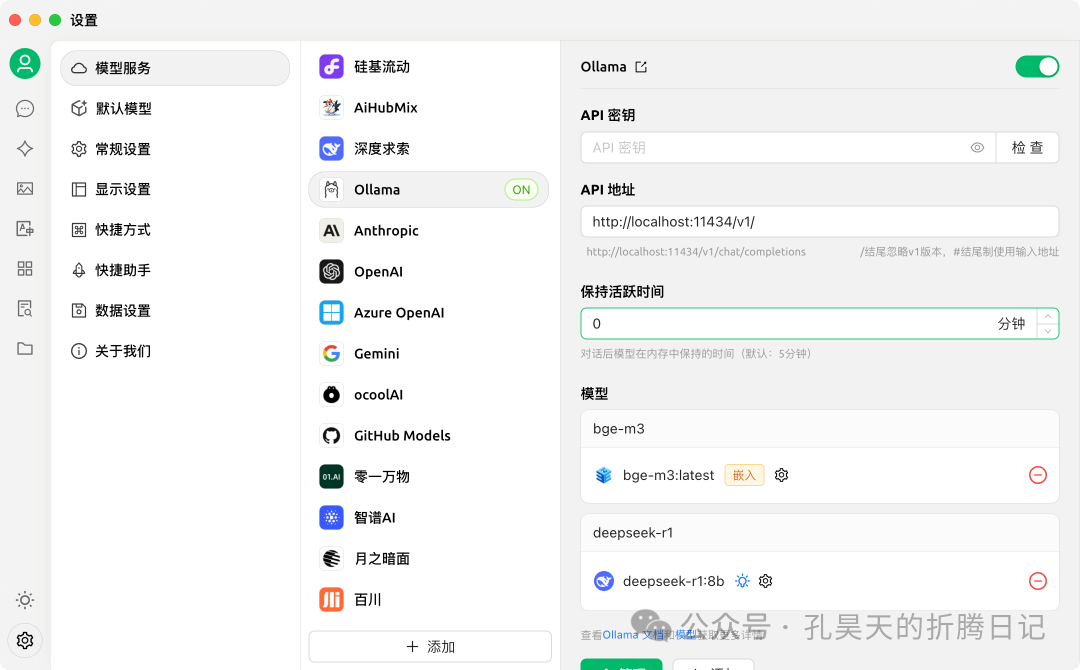1080x670 pixels.
Task: Select the Azure OpenAI provider
Action: 428,313
